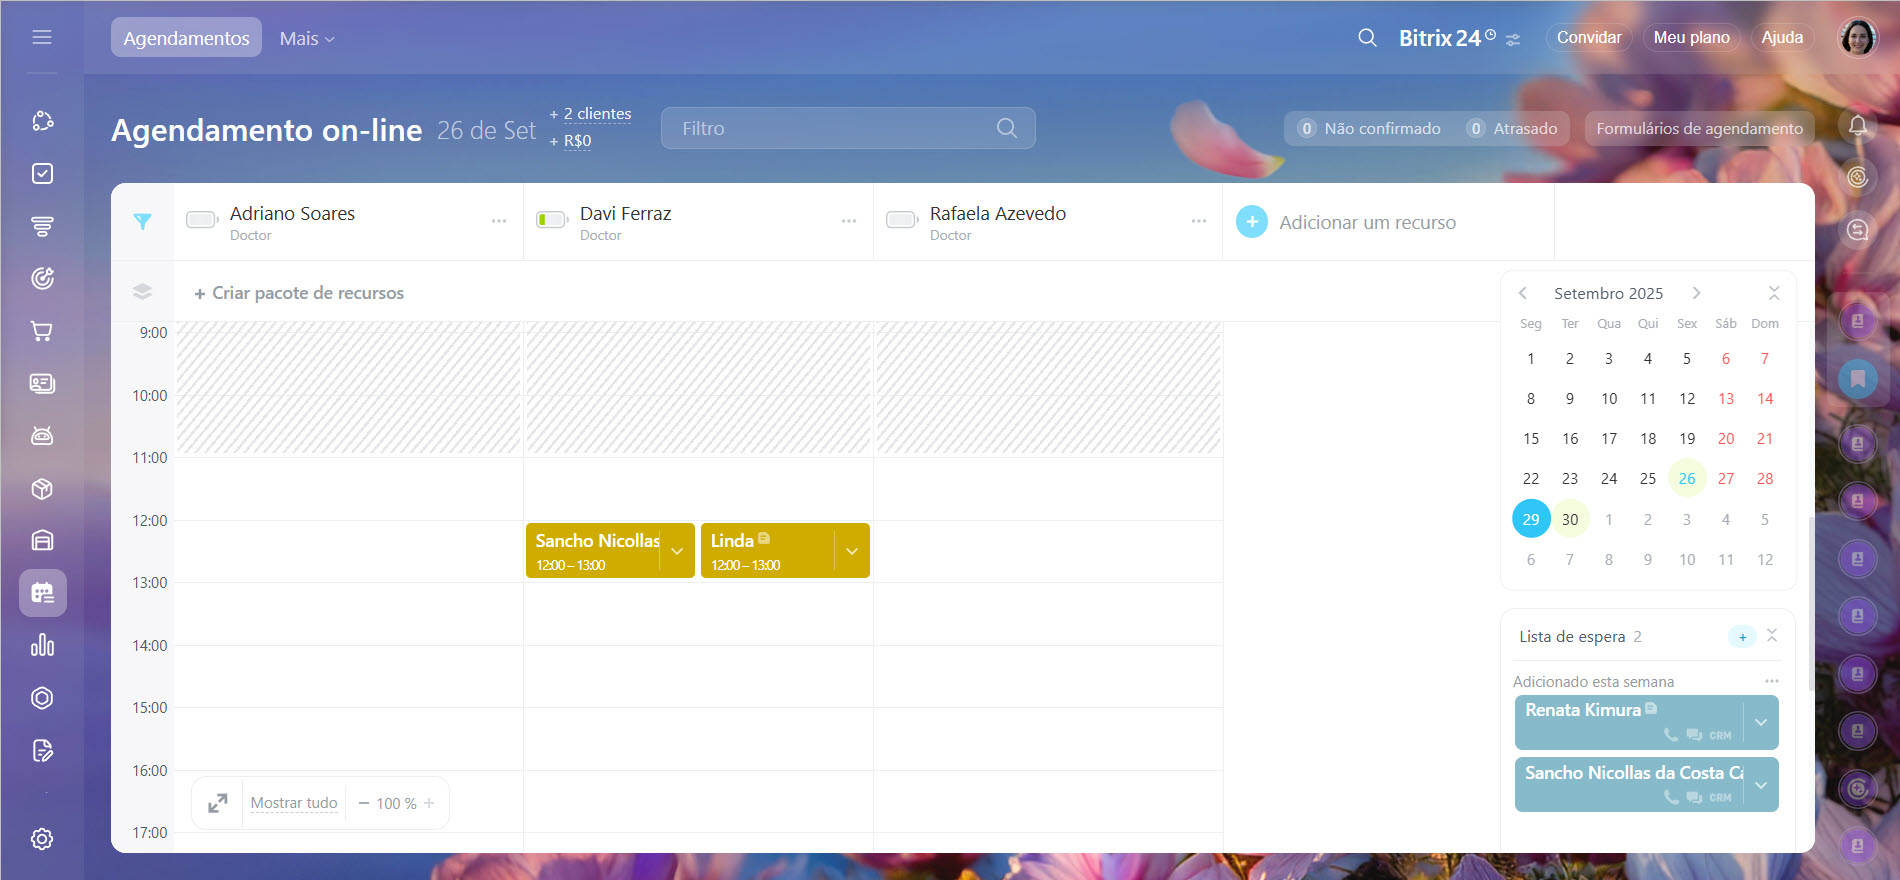The image size is (1900, 880).
Task: Toggle Adriano Soares availability indicator
Action: pyautogui.click(x=202, y=220)
